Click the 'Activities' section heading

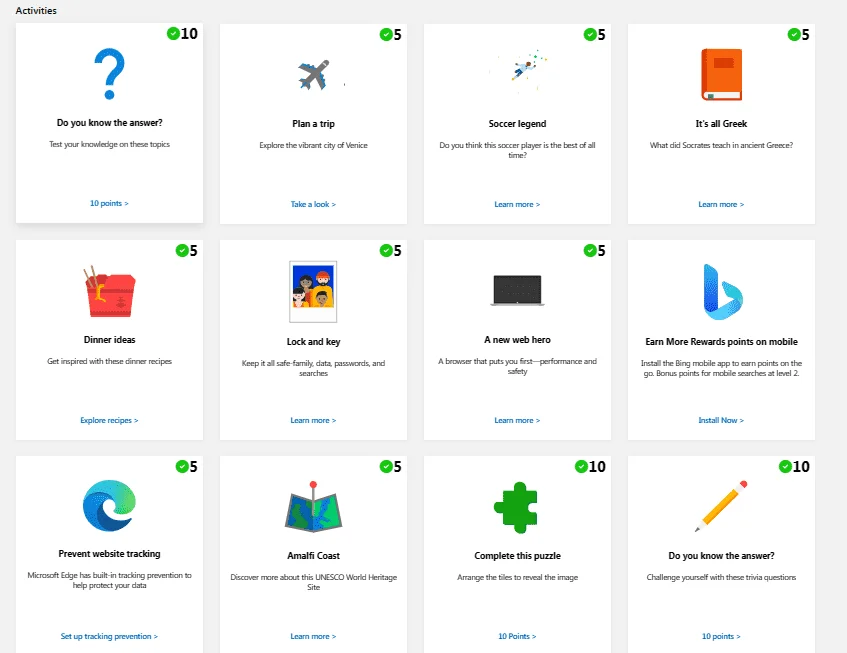coord(36,10)
